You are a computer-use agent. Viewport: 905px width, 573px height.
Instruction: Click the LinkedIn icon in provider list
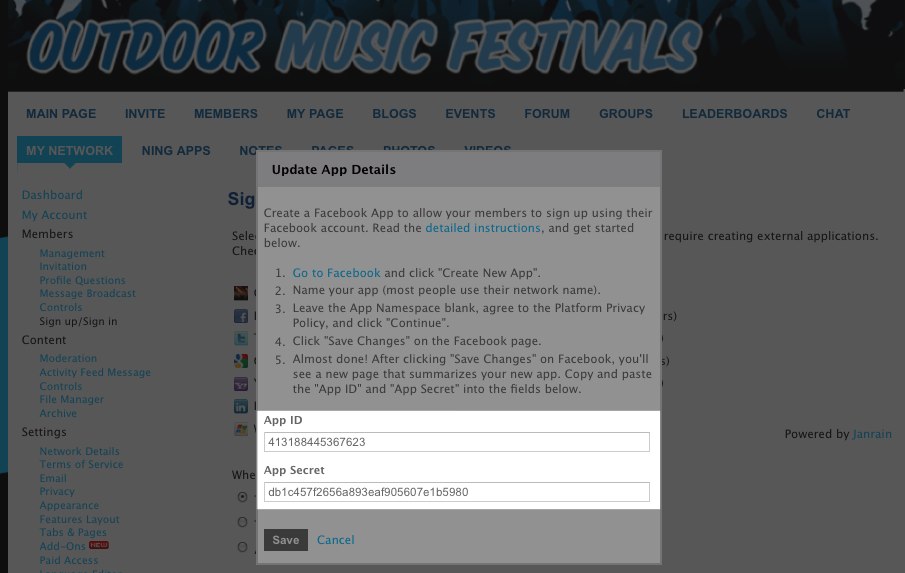[x=241, y=406]
